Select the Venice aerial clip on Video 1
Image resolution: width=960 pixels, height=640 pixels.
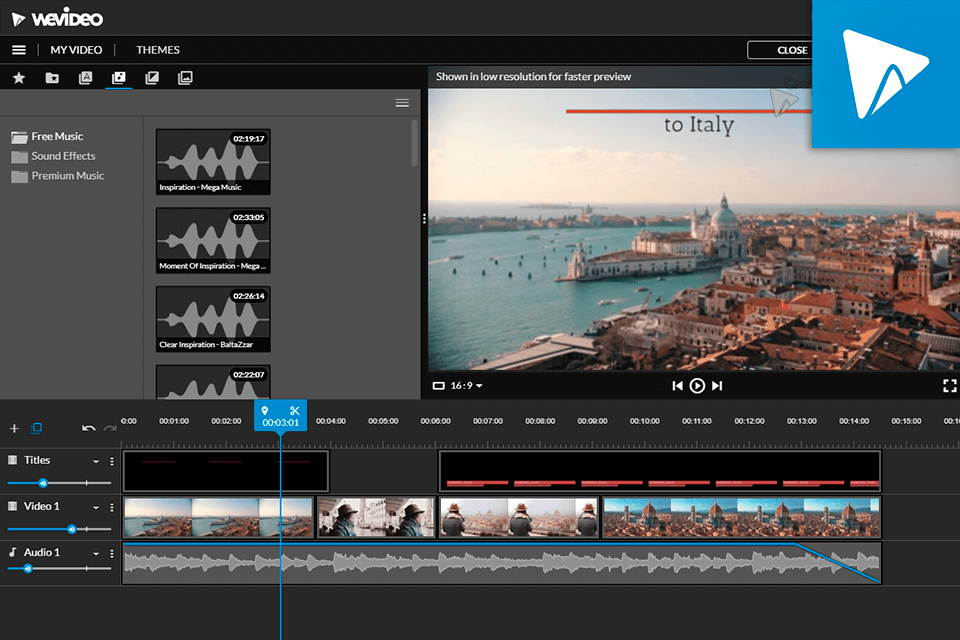pyautogui.click(x=219, y=518)
